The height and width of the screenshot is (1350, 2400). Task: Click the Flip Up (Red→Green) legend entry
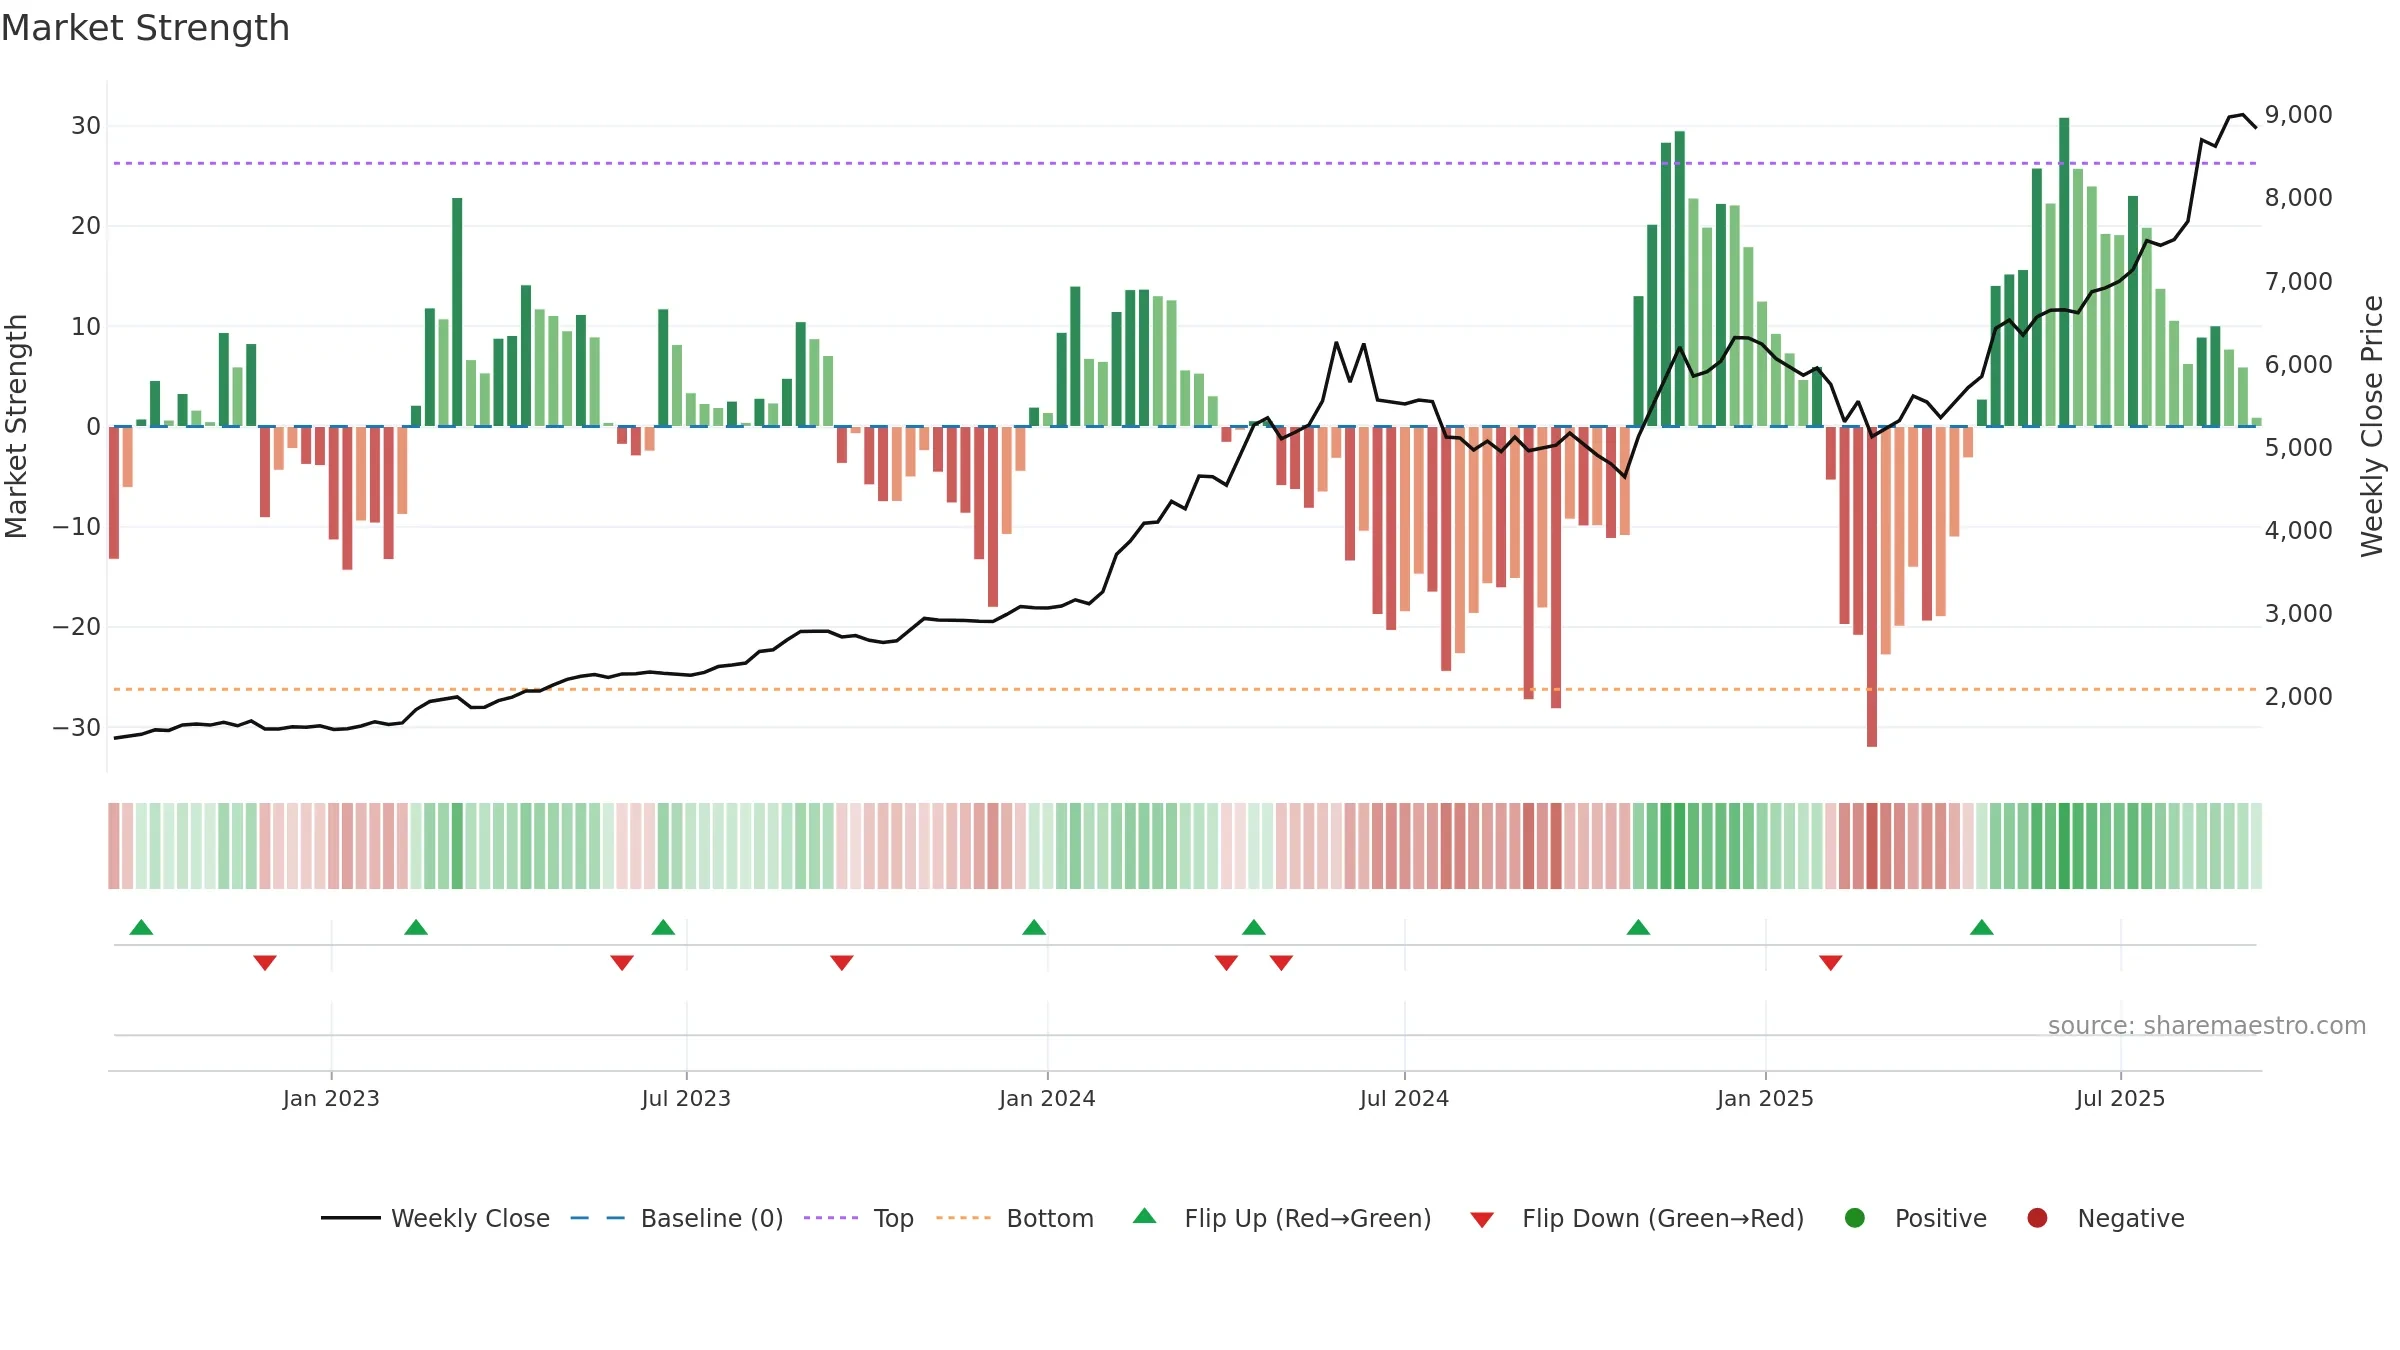pyautogui.click(x=1282, y=1218)
